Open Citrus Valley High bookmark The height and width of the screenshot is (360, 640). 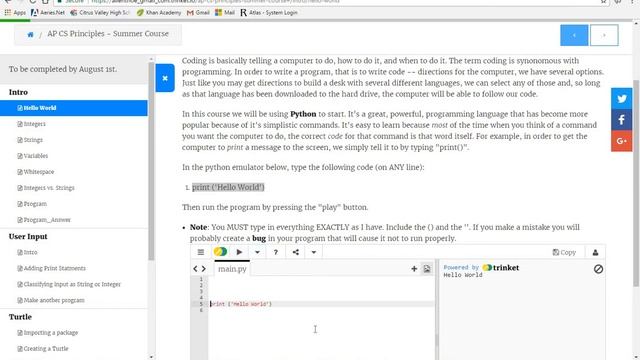(x=100, y=13)
